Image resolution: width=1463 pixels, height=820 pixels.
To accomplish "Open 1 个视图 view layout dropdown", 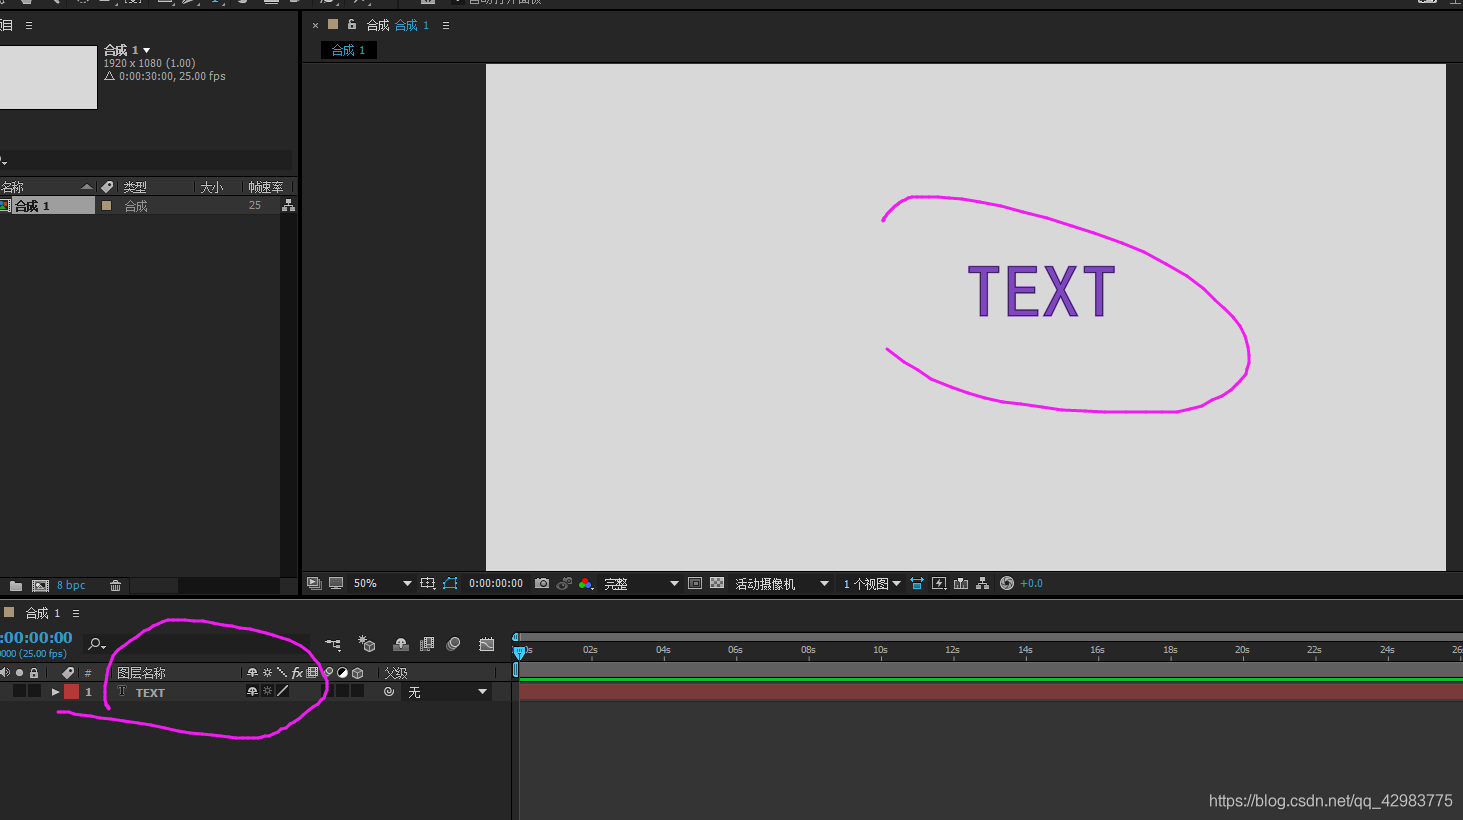I will 872,583.
